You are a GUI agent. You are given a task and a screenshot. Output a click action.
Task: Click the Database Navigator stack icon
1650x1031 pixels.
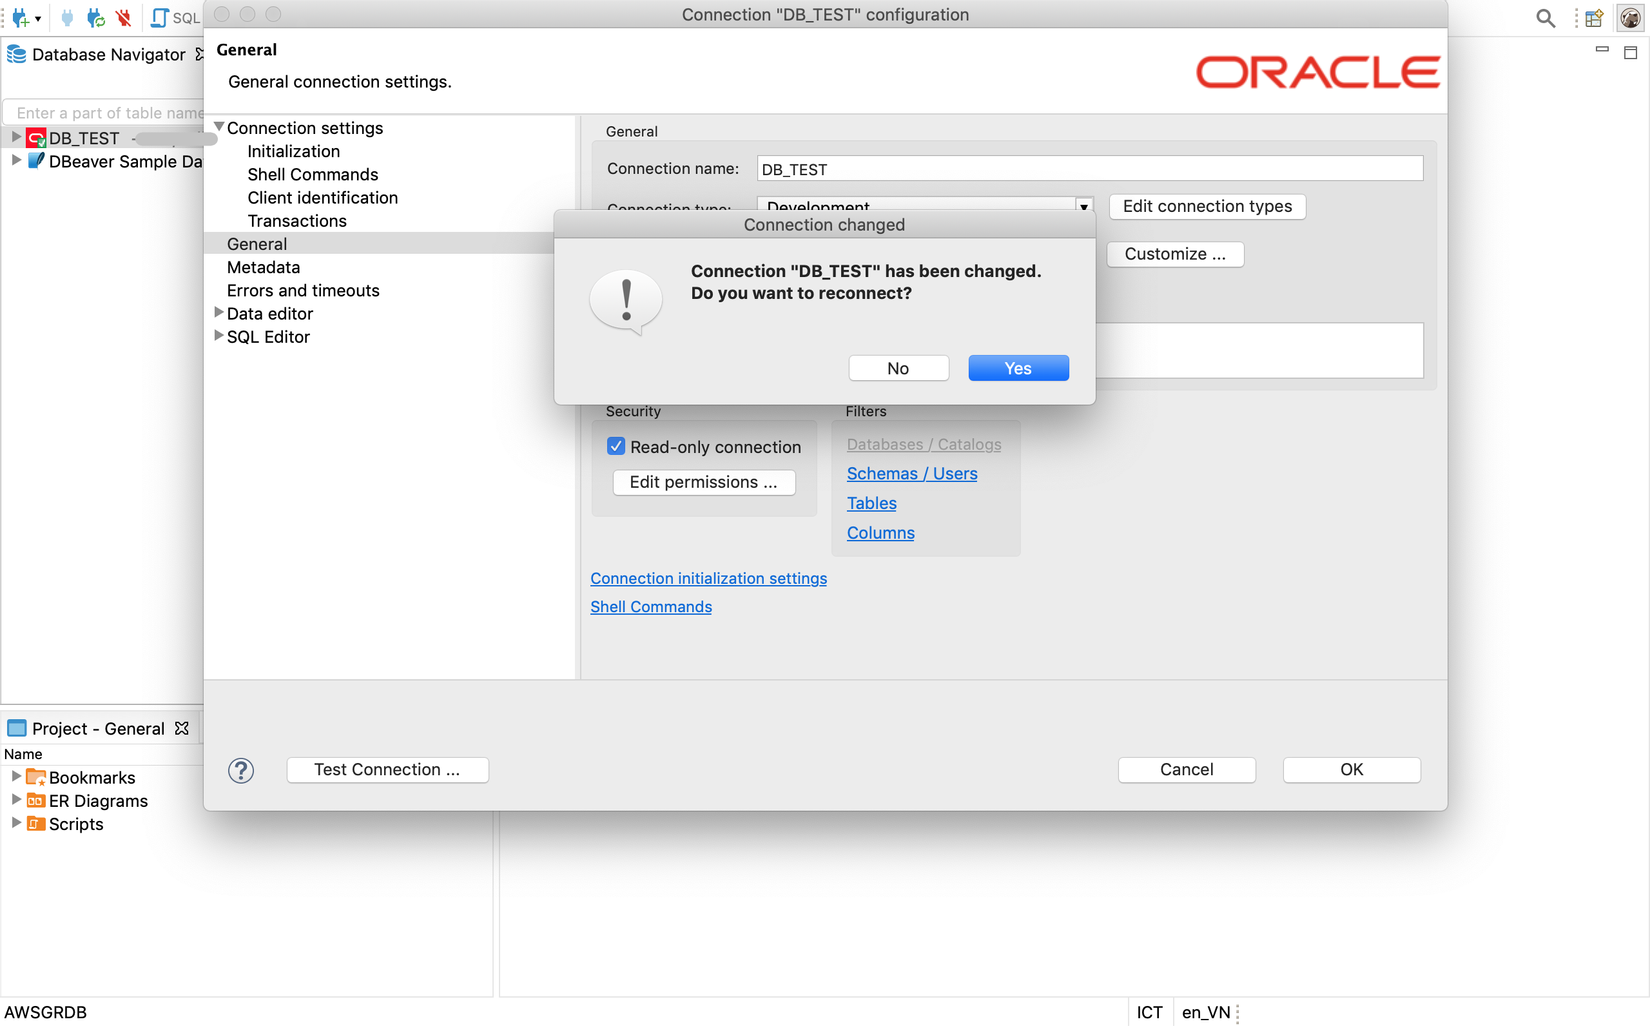[17, 54]
